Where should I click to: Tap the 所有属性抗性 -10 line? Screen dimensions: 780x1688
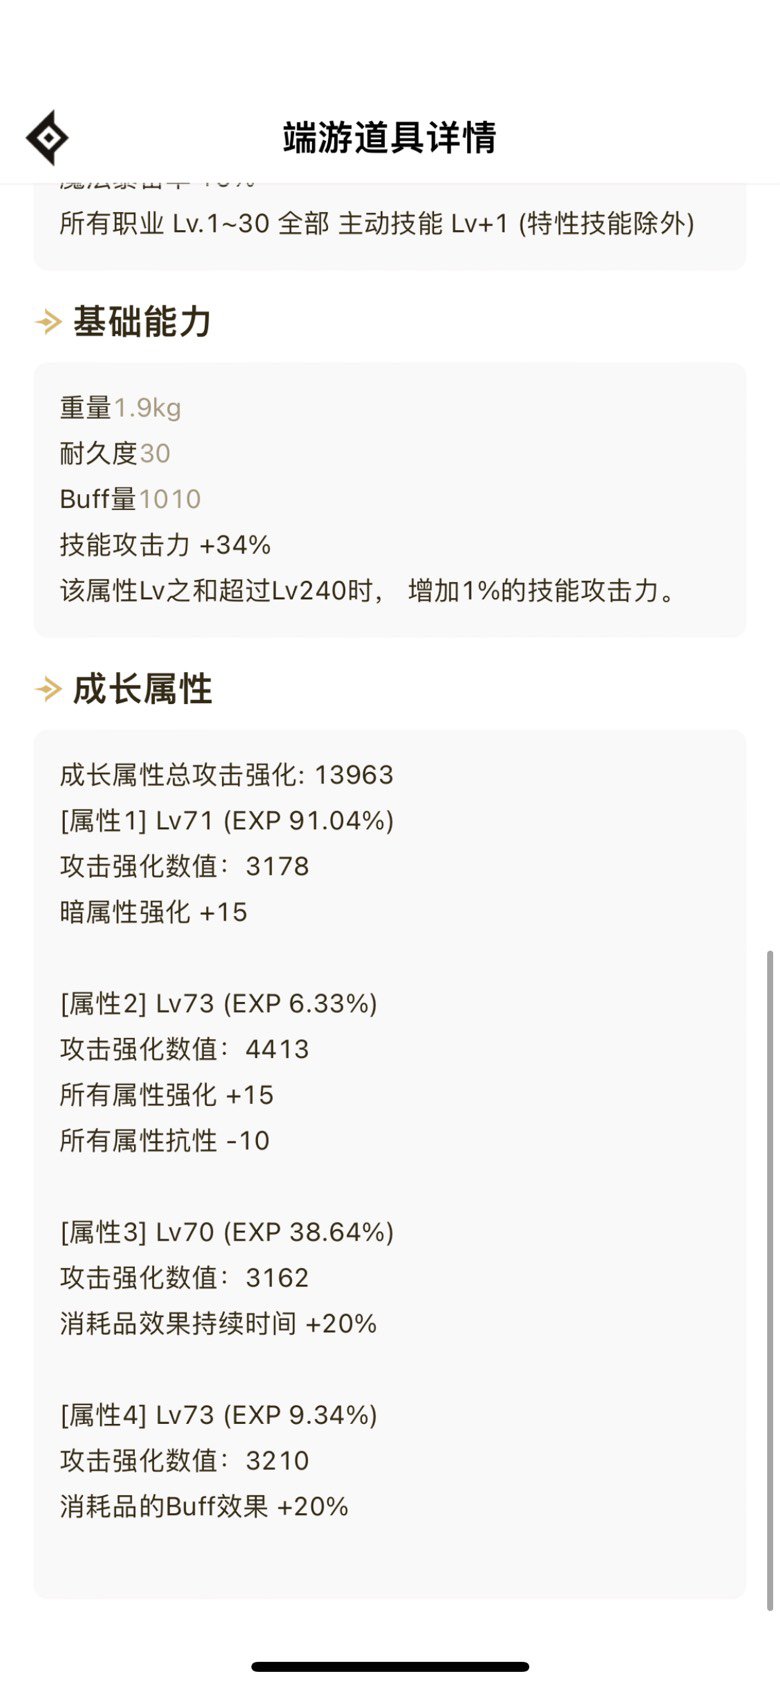pos(164,1141)
